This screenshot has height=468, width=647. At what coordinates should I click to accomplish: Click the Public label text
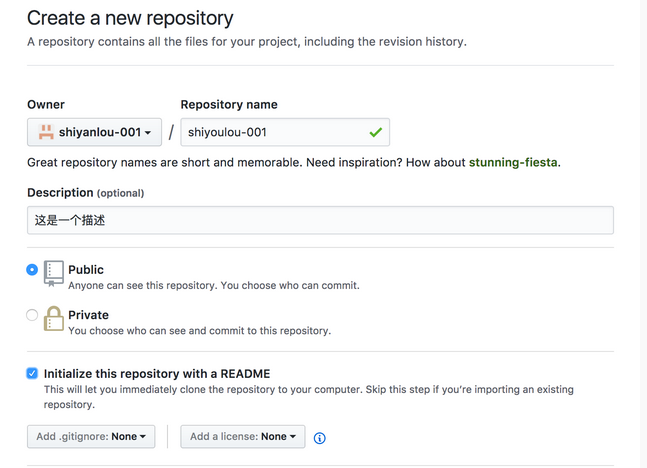86,269
